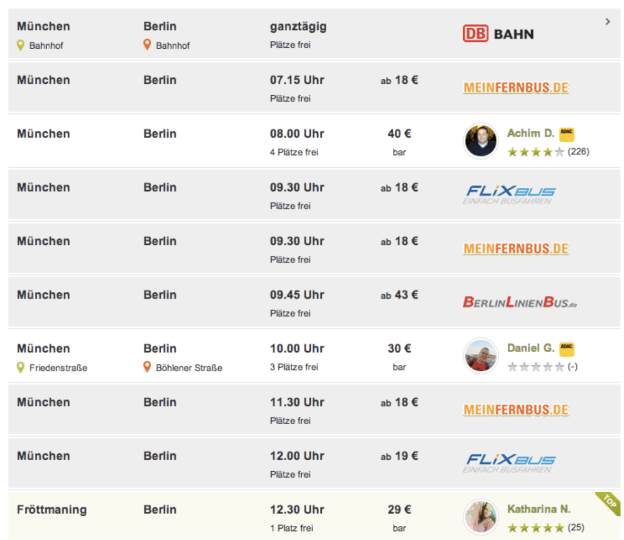Click the MeinFernbus logo for 11.30 Uhr
This screenshot has width=624, height=540.
tap(516, 410)
